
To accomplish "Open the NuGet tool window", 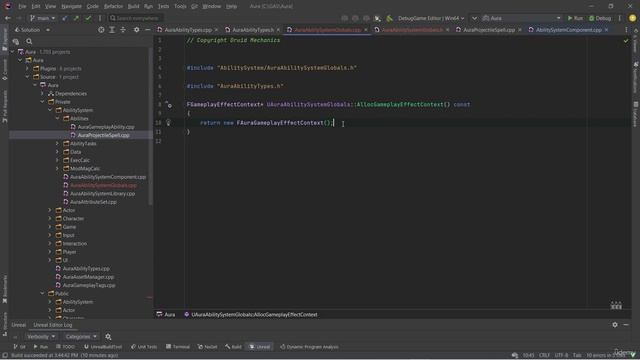I will 207,347.
